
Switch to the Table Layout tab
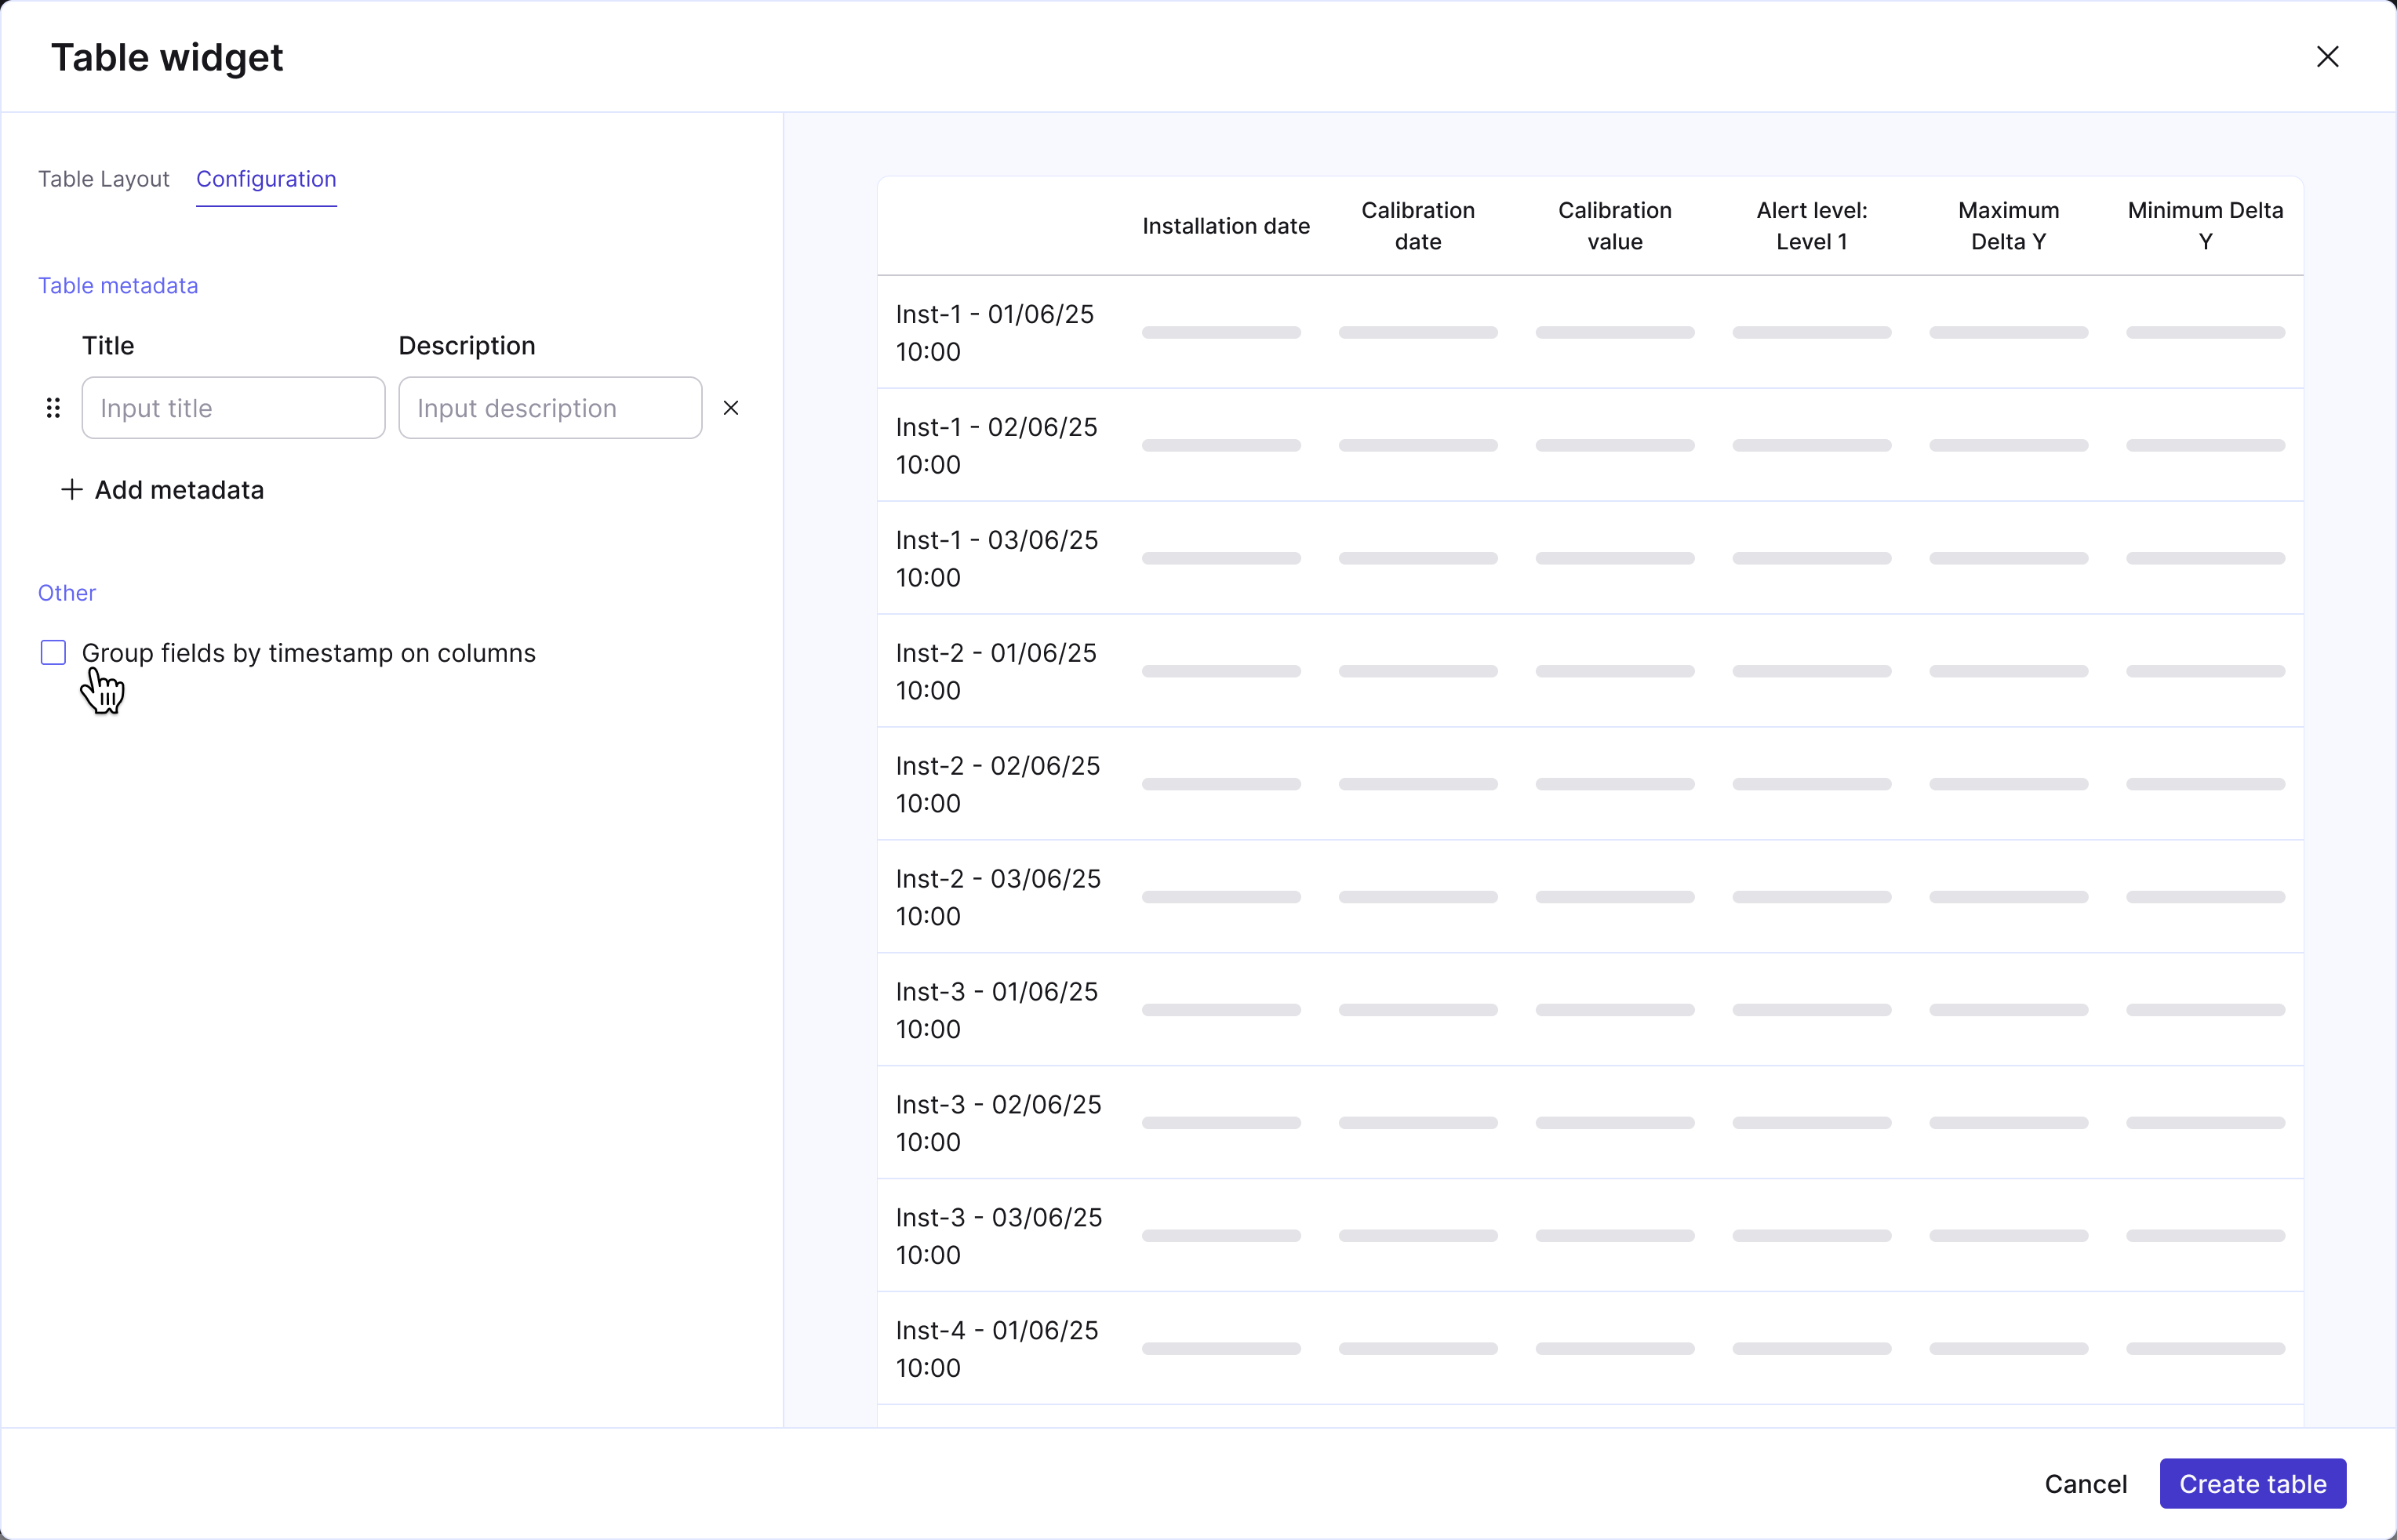point(104,179)
